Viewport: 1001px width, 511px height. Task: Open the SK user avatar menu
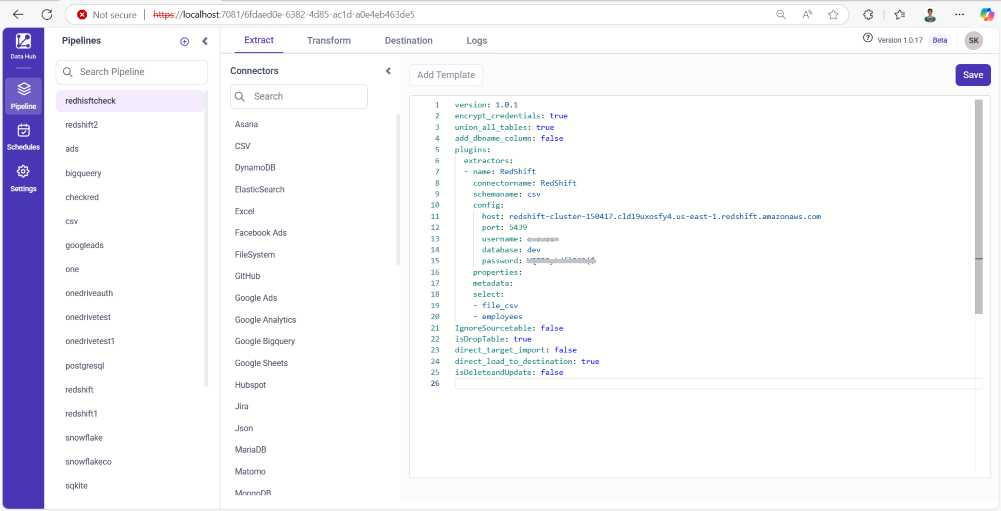click(974, 40)
